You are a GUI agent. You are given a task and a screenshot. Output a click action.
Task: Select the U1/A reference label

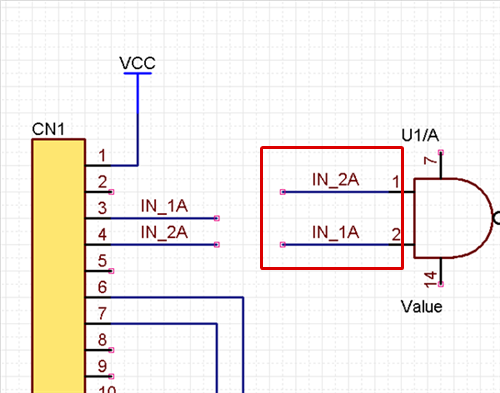(x=420, y=135)
